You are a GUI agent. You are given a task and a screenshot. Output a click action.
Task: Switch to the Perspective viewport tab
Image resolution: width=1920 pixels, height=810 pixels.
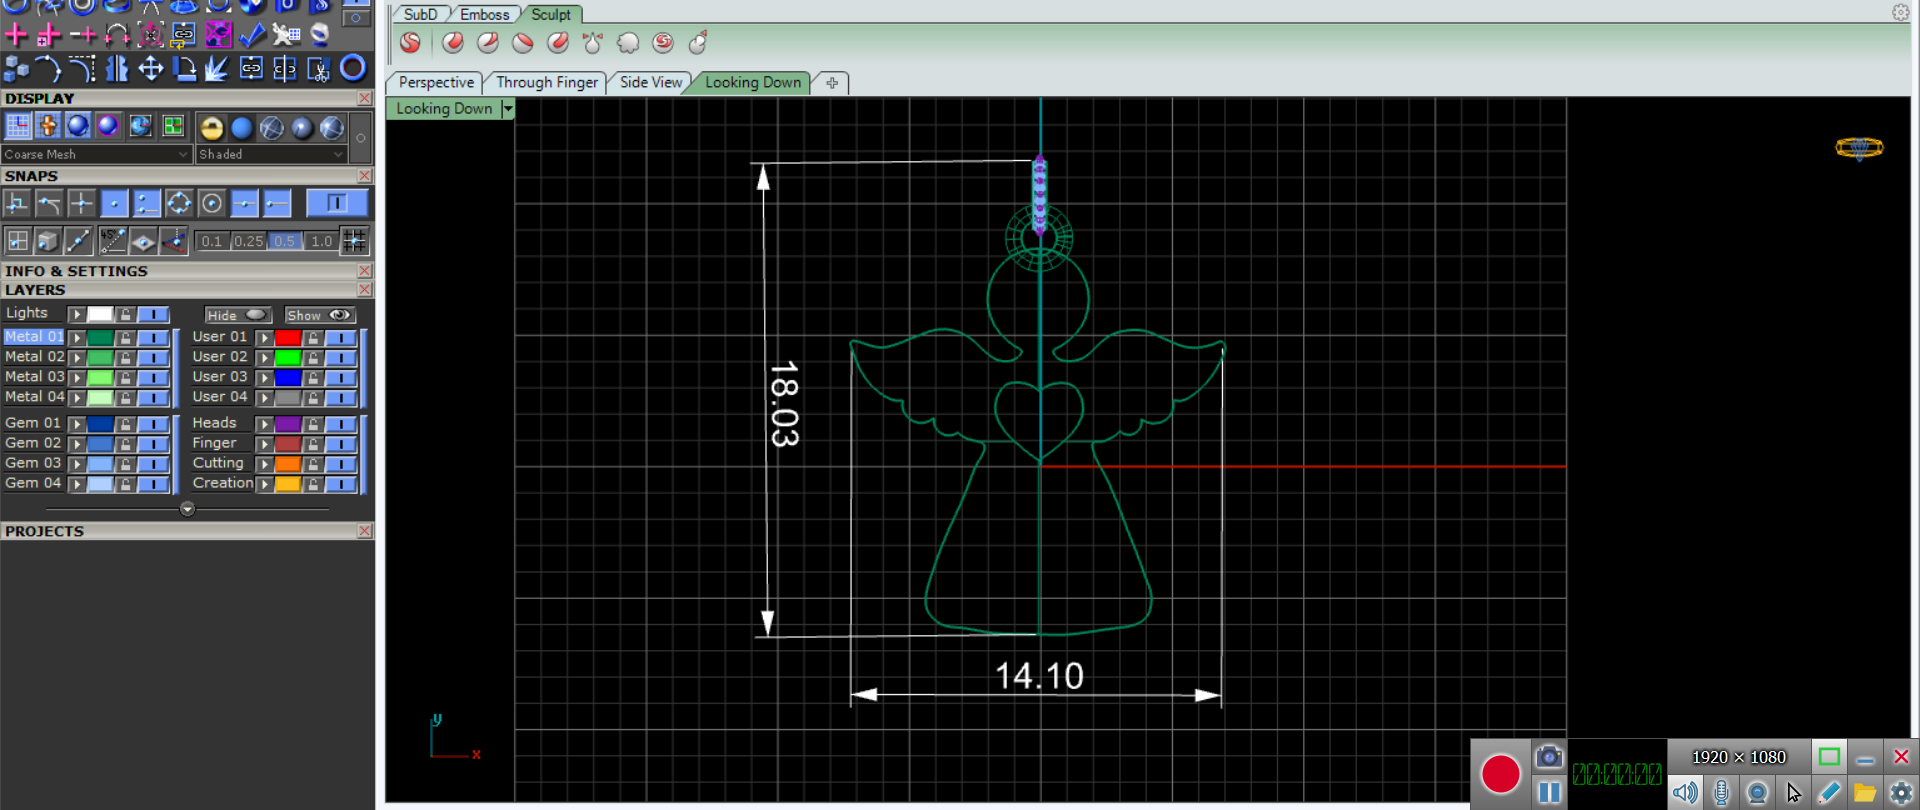pyautogui.click(x=436, y=83)
